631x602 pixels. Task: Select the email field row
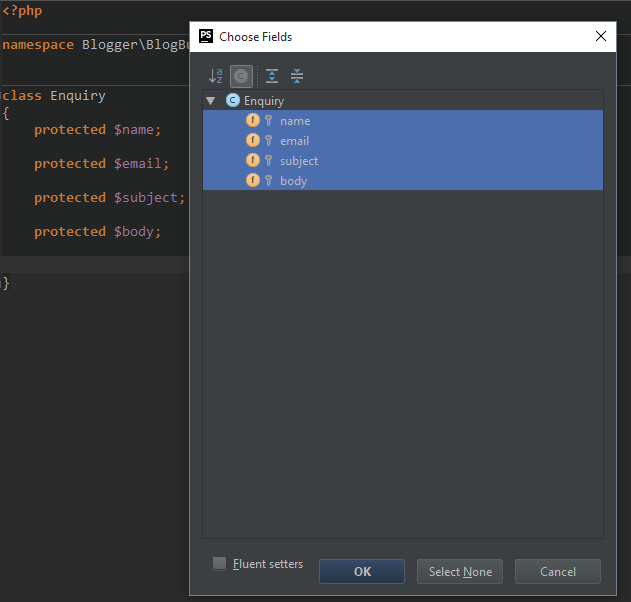[x=295, y=141]
